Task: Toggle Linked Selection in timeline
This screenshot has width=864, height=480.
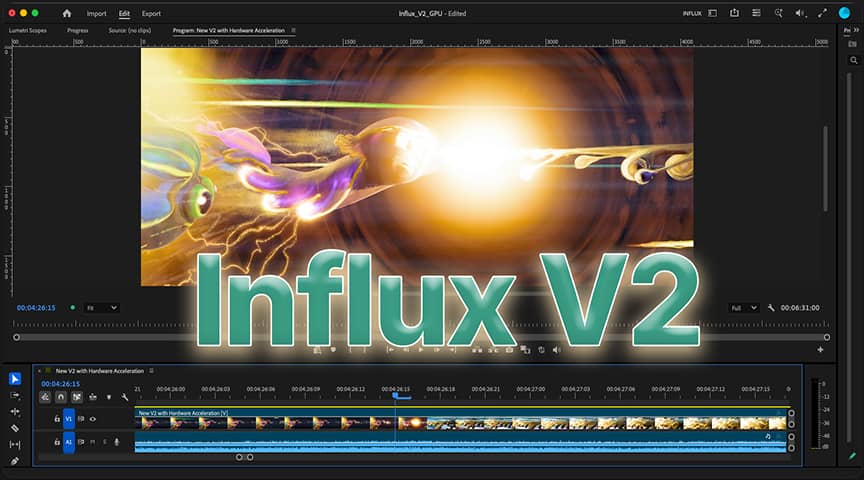Action: point(77,397)
